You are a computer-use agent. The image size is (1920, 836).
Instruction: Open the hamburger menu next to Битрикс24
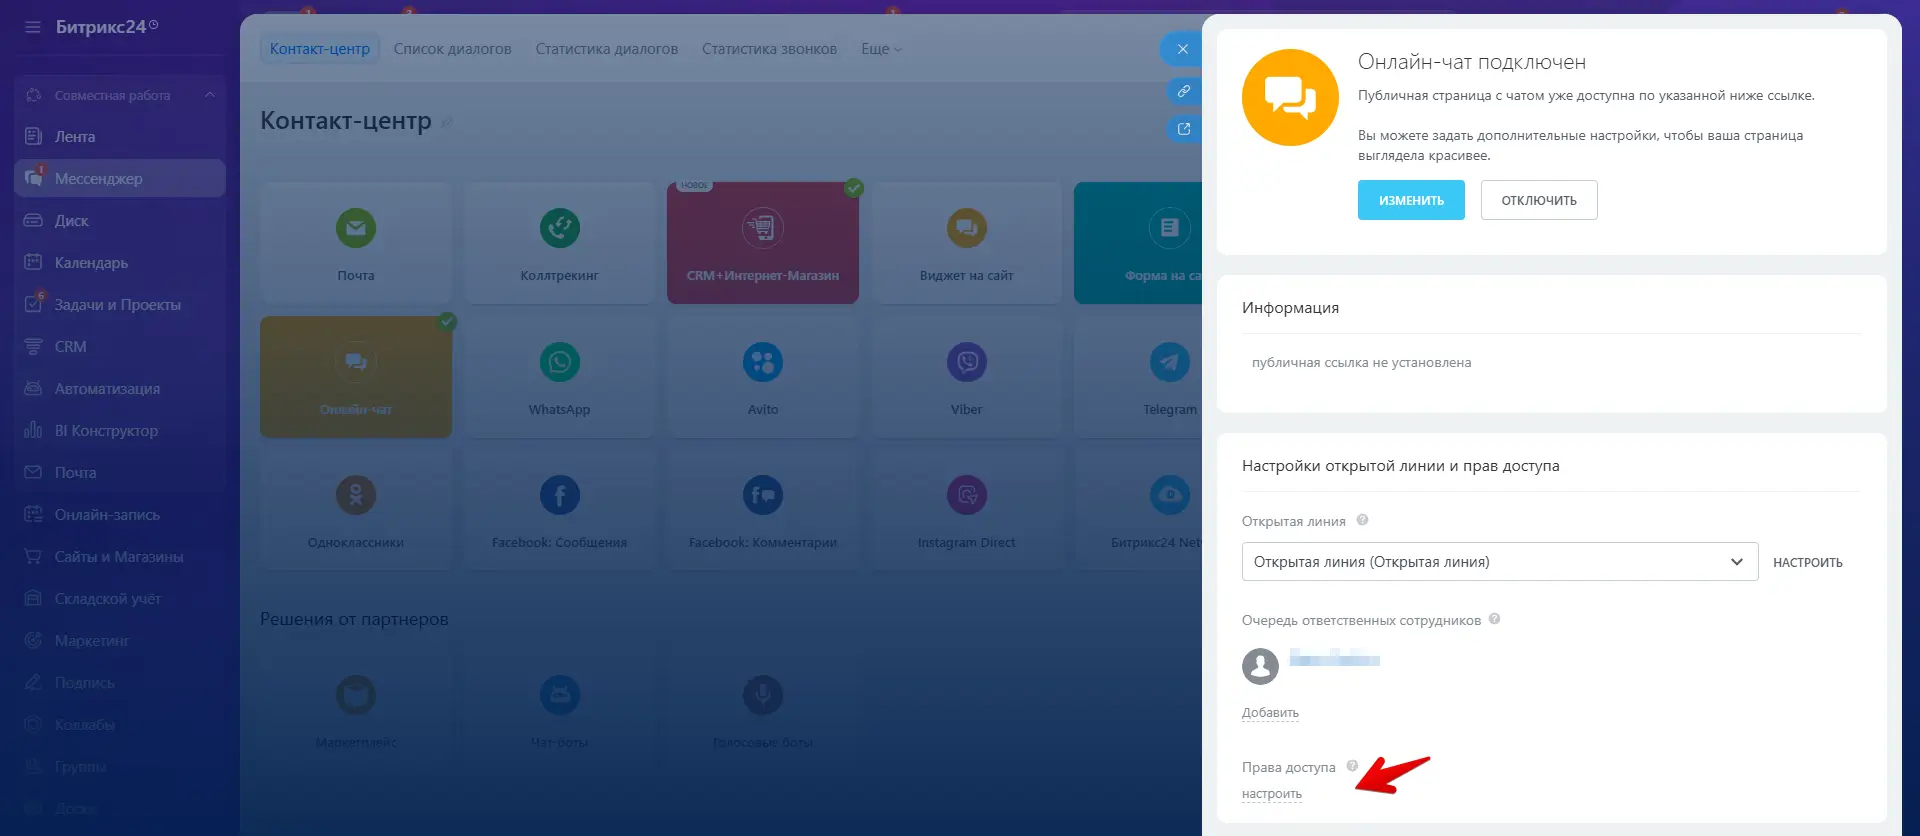pos(33,27)
